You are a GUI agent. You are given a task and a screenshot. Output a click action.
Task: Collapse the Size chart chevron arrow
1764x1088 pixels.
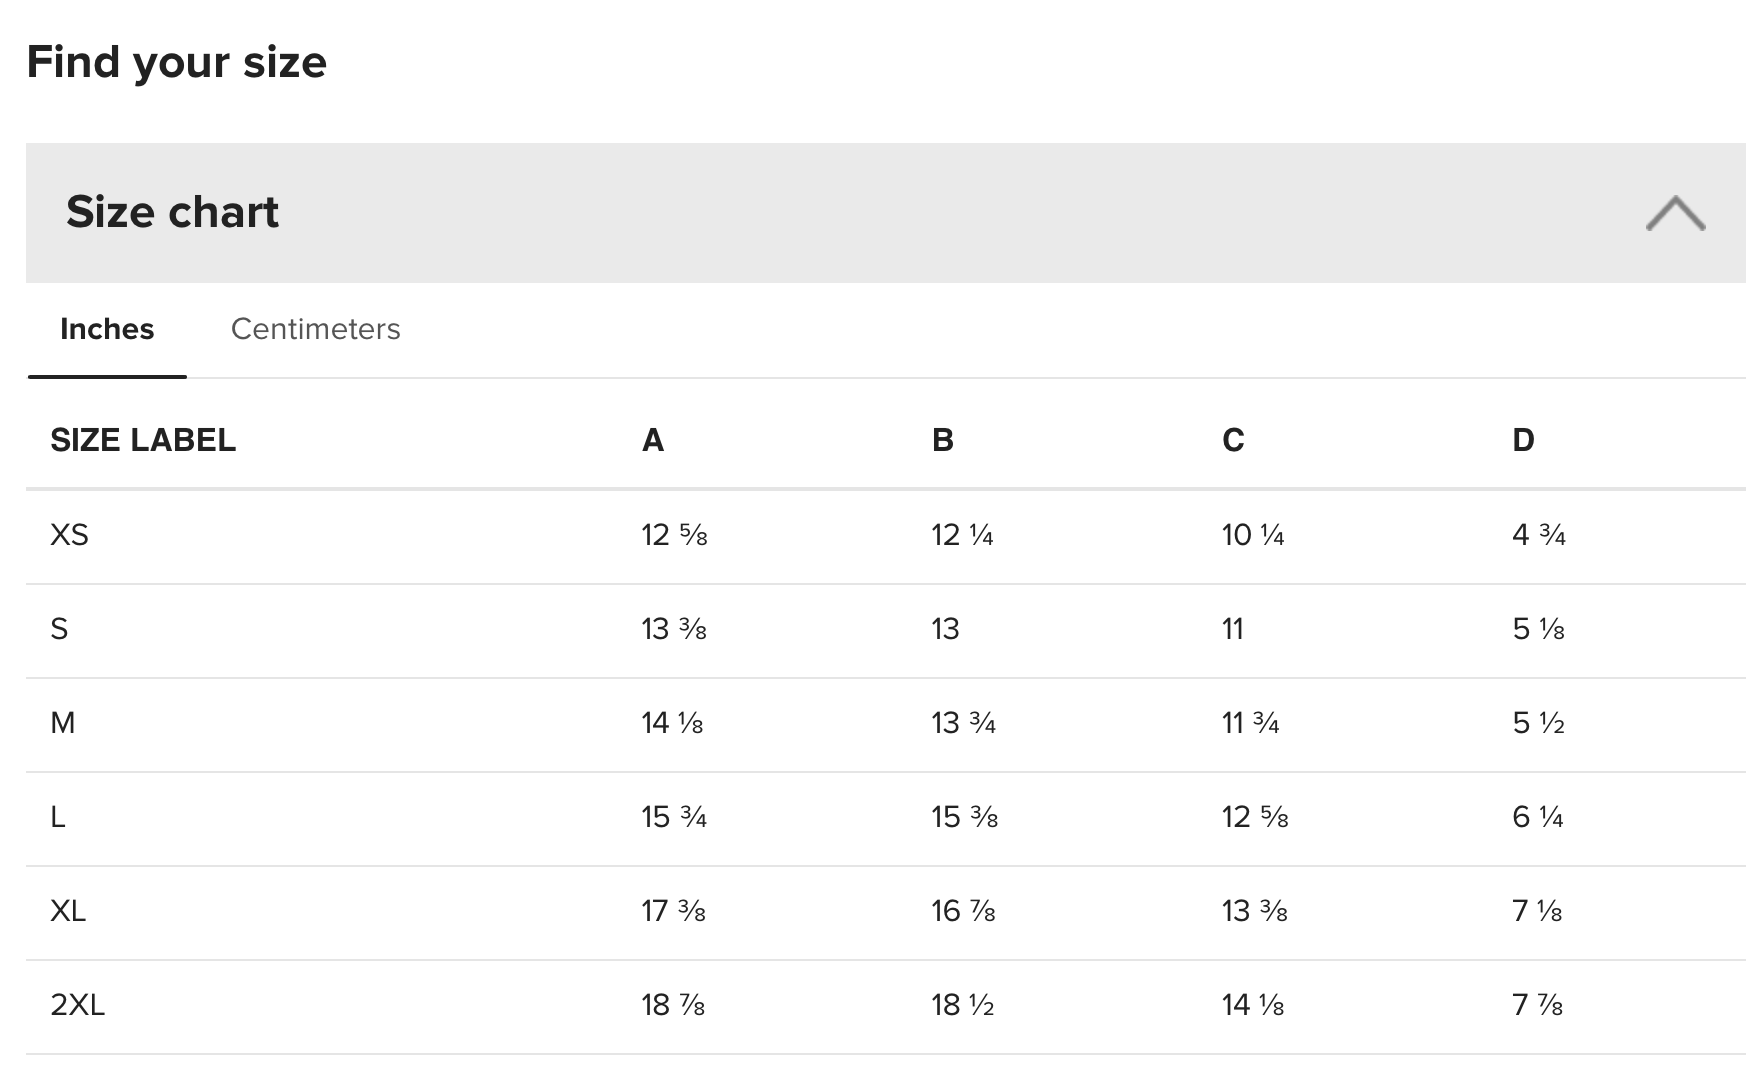pos(1675,213)
